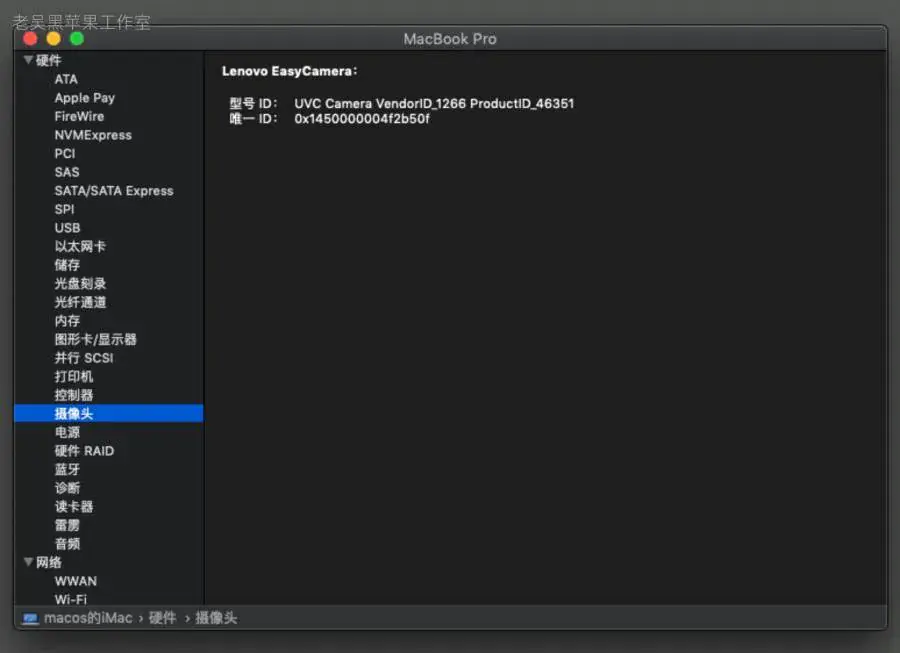Show USB device information
Image resolution: width=900 pixels, height=653 pixels.
tap(67, 228)
